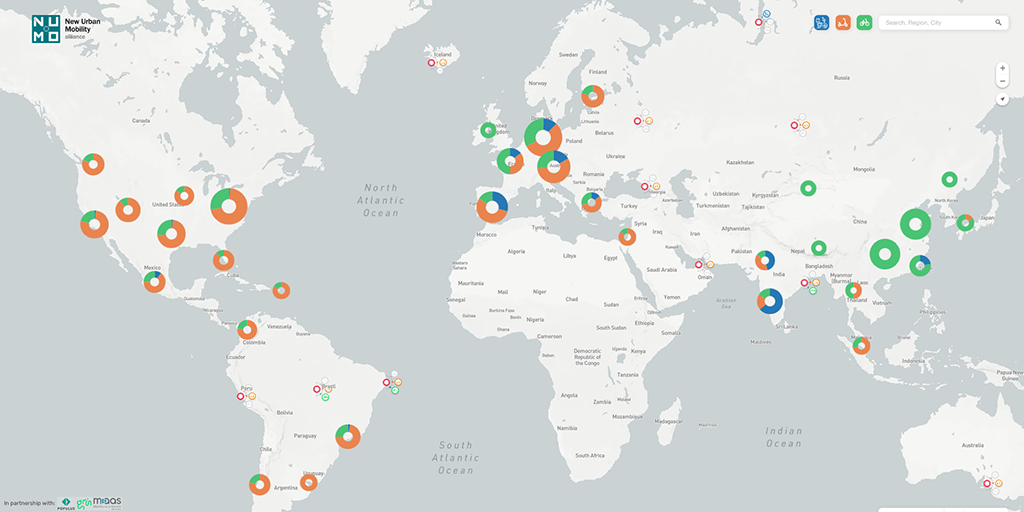Select the Mexico donut cluster
The width and height of the screenshot is (1024, 512).
click(154, 281)
